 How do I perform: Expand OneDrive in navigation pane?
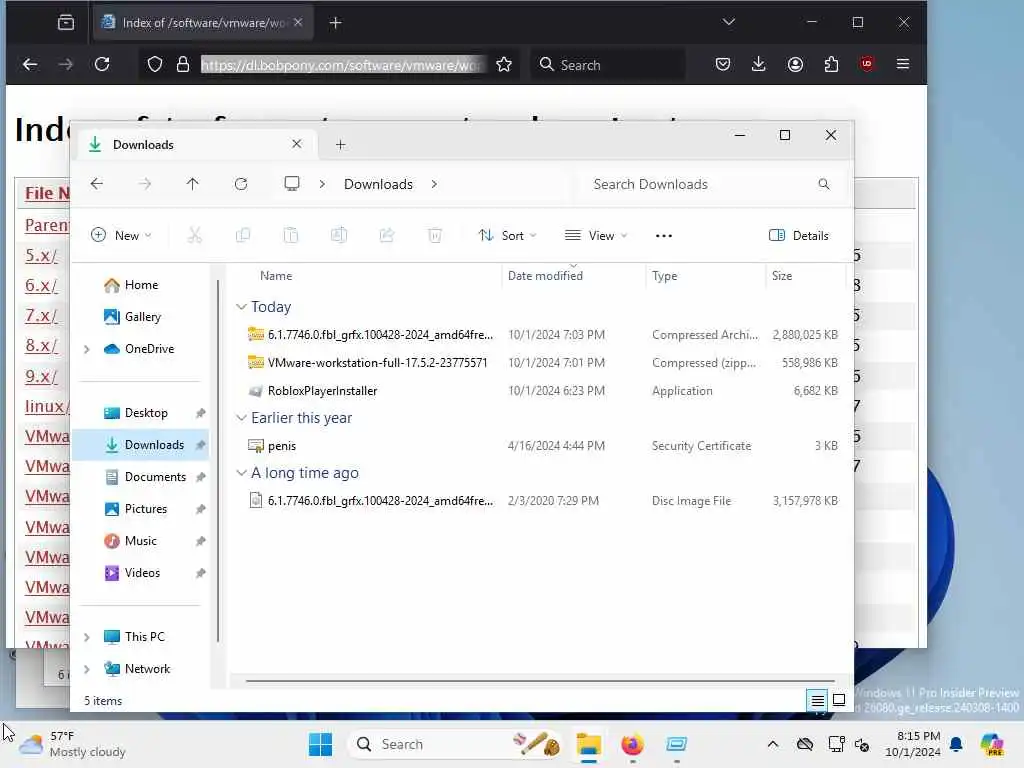87,349
